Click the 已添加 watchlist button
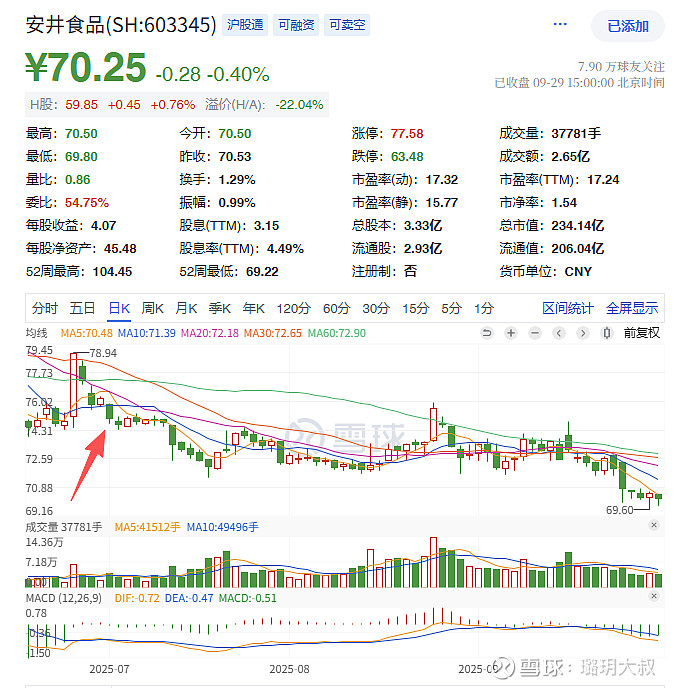This screenshot has height=688, width=675. point(628,26)
